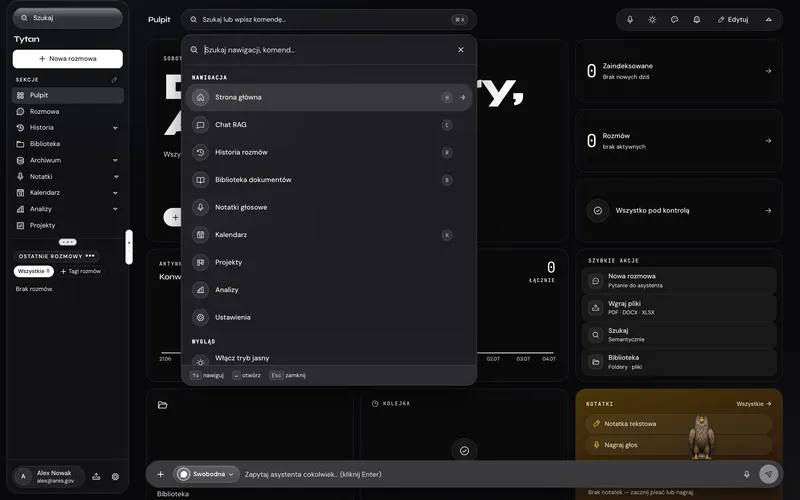
Task: Click the plus icon in assistant input bar
Action: [160, 474]
